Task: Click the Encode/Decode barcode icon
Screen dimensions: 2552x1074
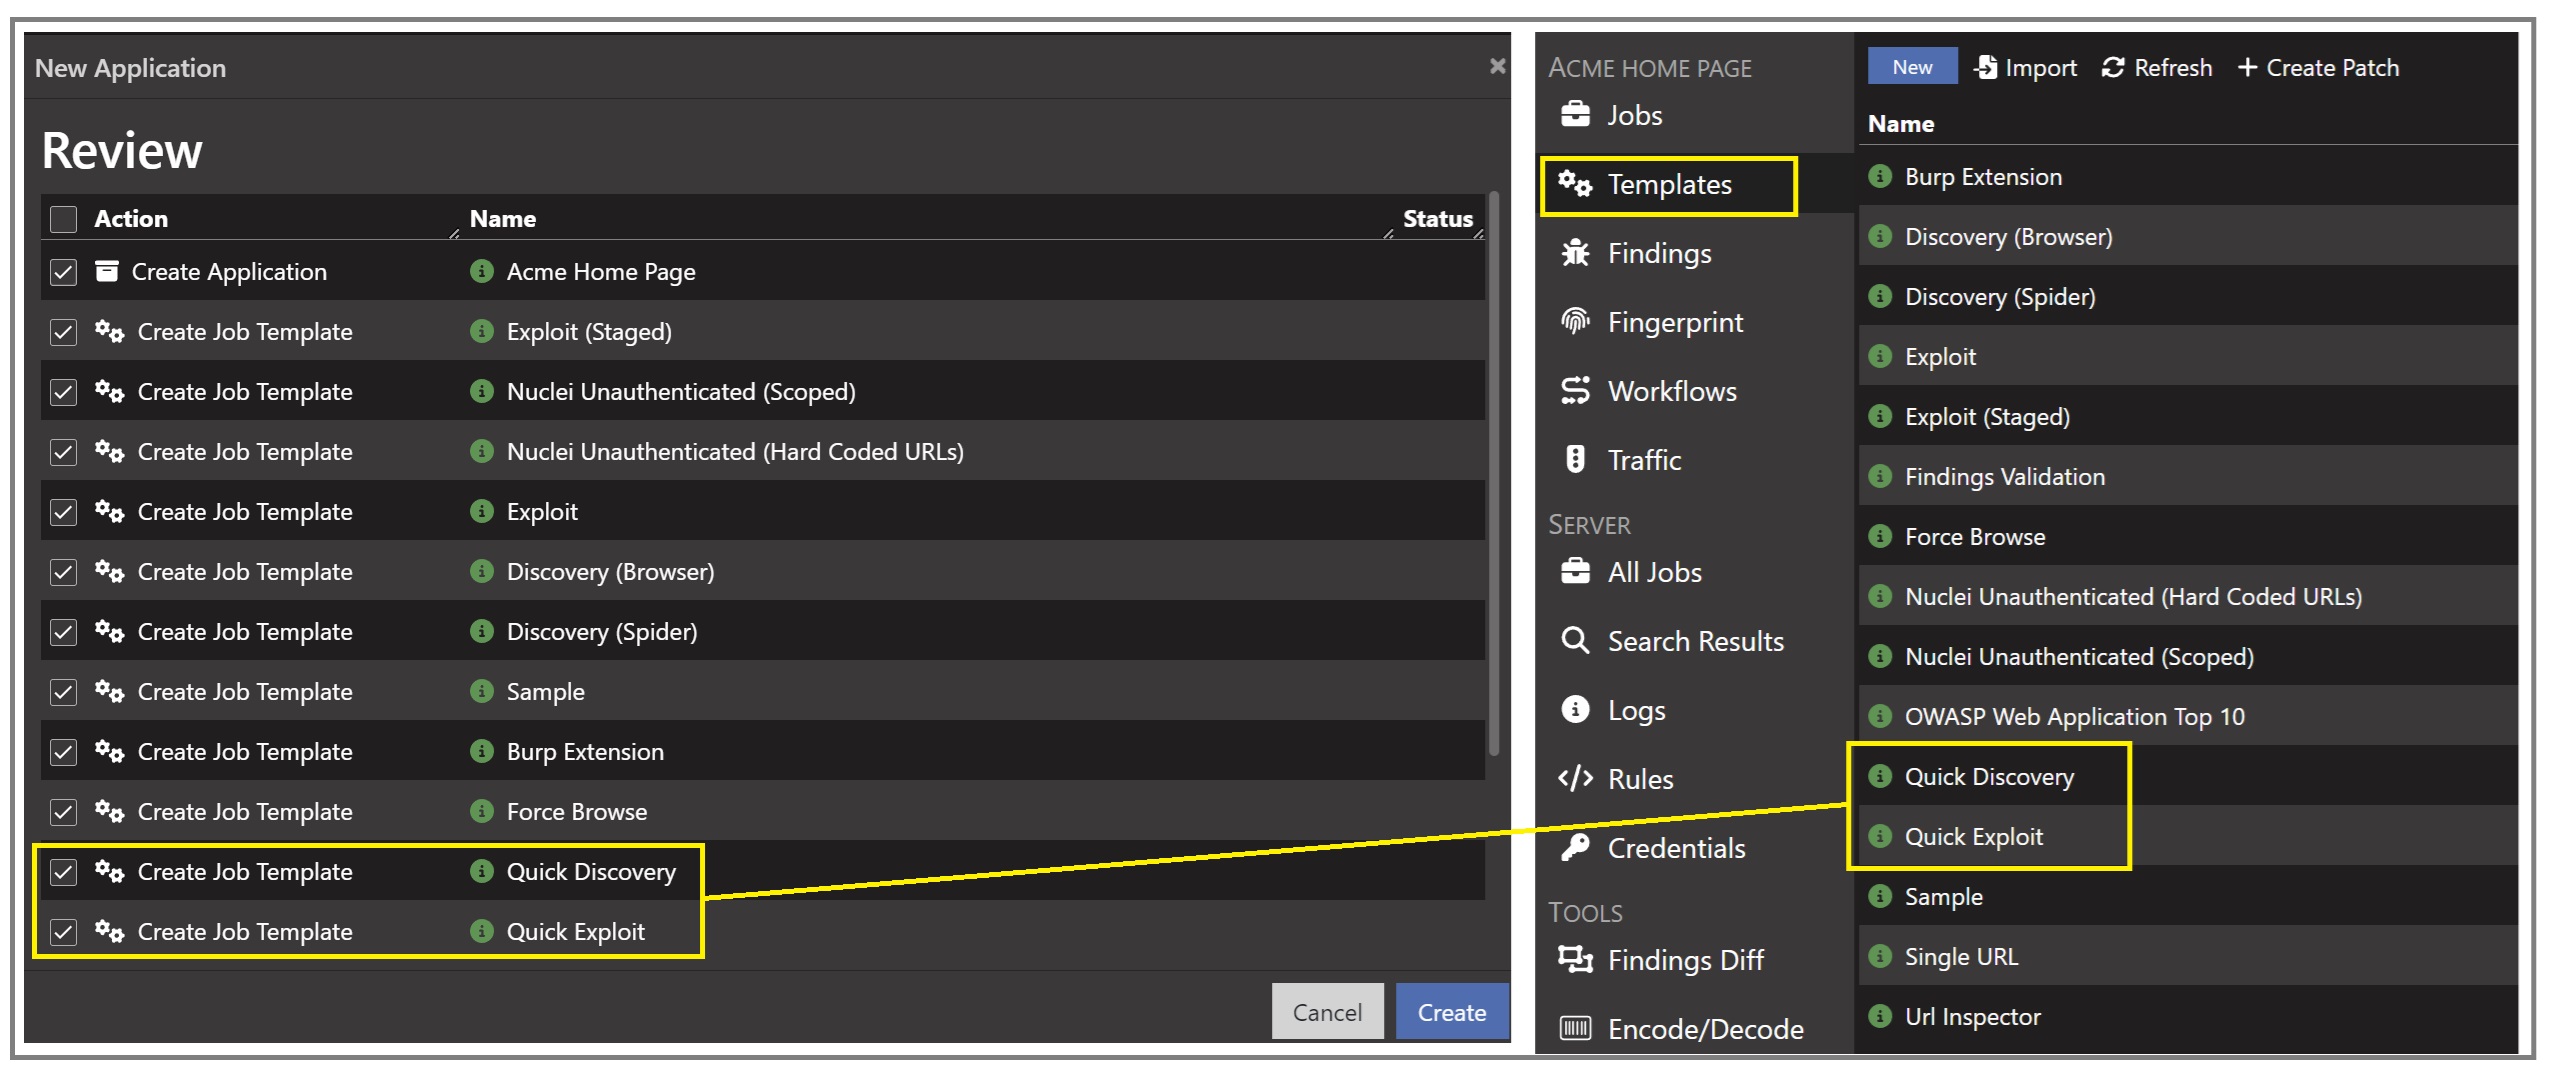Action: pos(1575,1029)
